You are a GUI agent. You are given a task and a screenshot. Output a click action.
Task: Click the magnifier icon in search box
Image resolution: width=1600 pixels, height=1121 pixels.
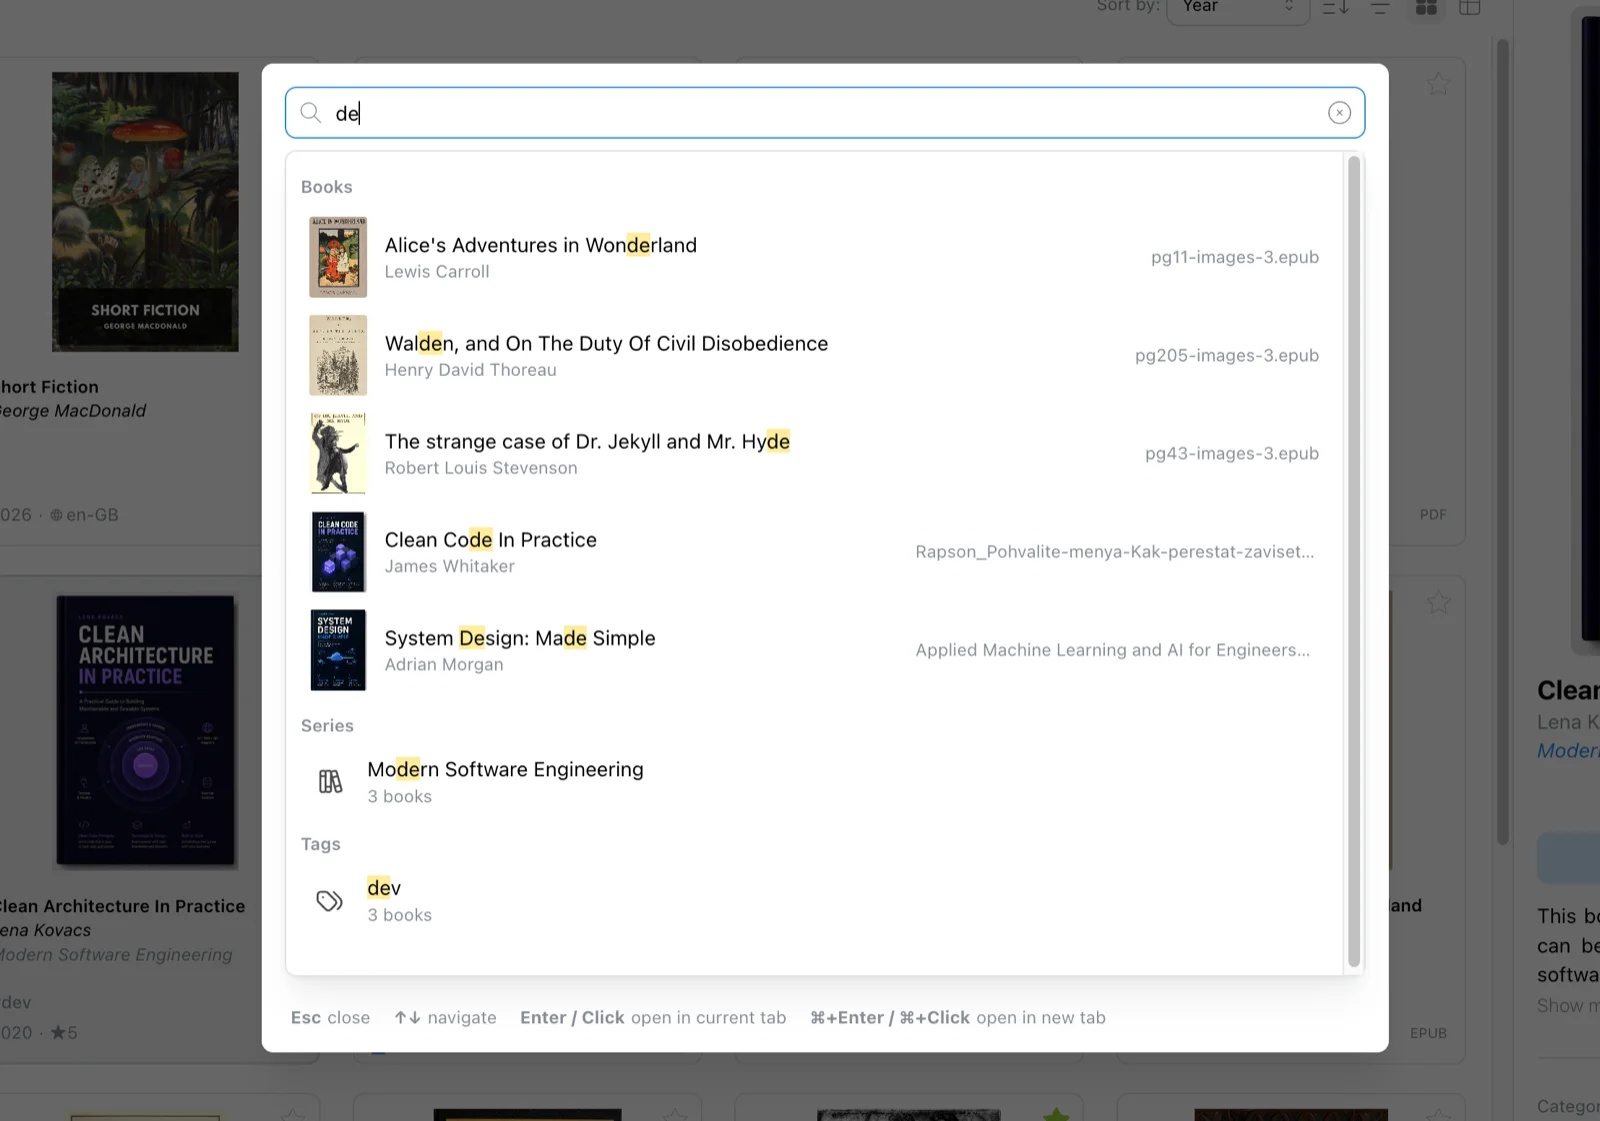pyautogui.click(x=311, y=113)
